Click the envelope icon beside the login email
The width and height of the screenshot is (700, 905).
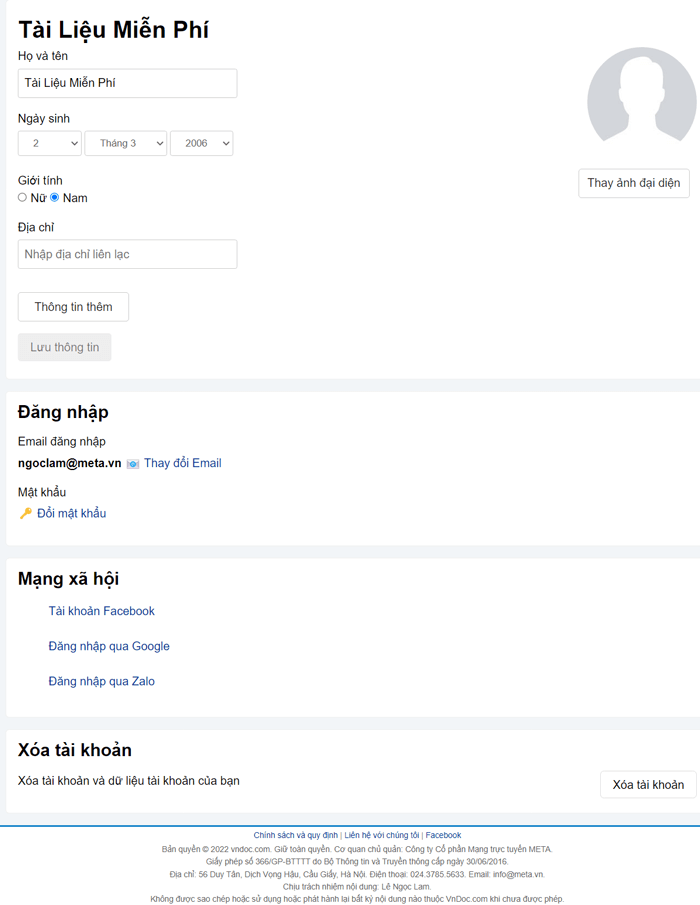131,463
